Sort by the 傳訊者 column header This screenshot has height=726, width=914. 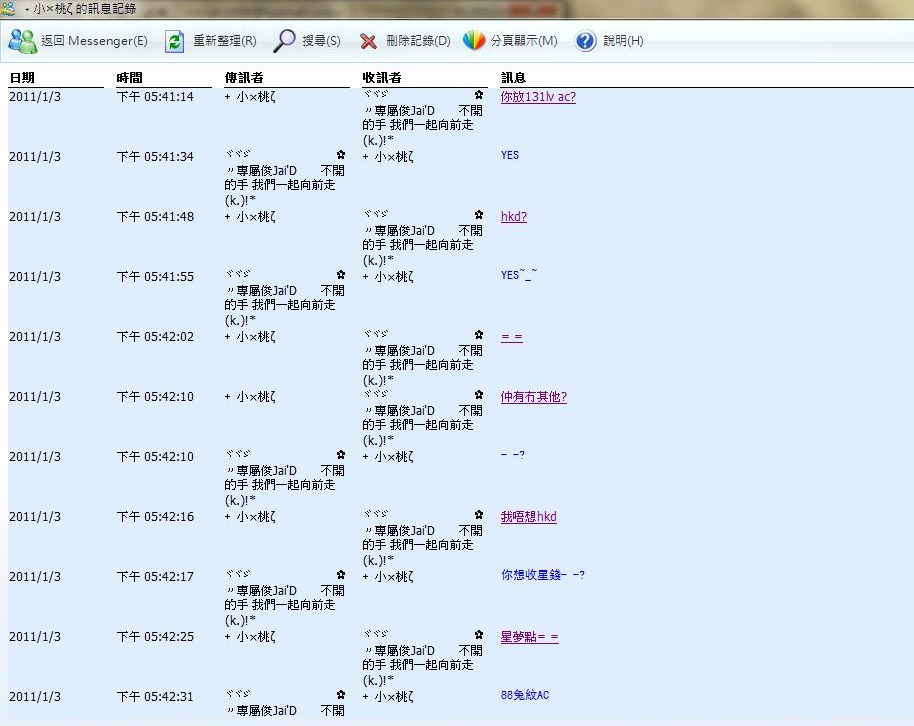pos(244,78)
